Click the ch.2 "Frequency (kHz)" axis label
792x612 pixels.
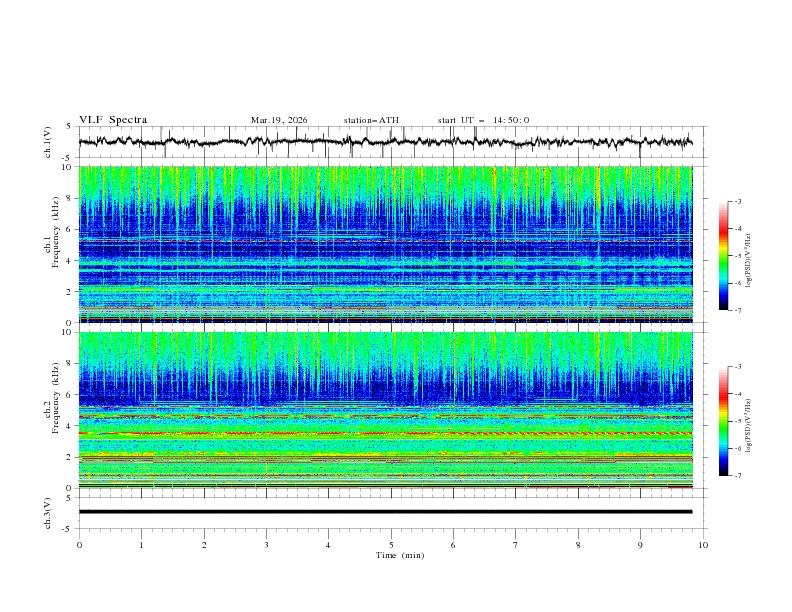coord(55,398)
